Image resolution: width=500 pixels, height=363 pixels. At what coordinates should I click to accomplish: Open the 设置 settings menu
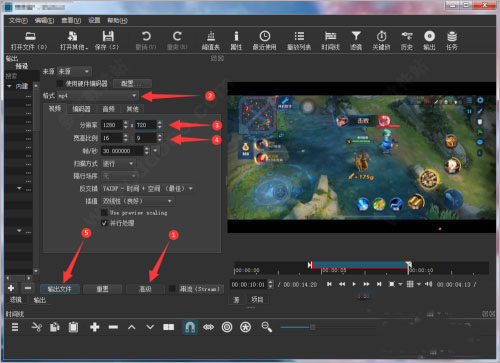94,21
